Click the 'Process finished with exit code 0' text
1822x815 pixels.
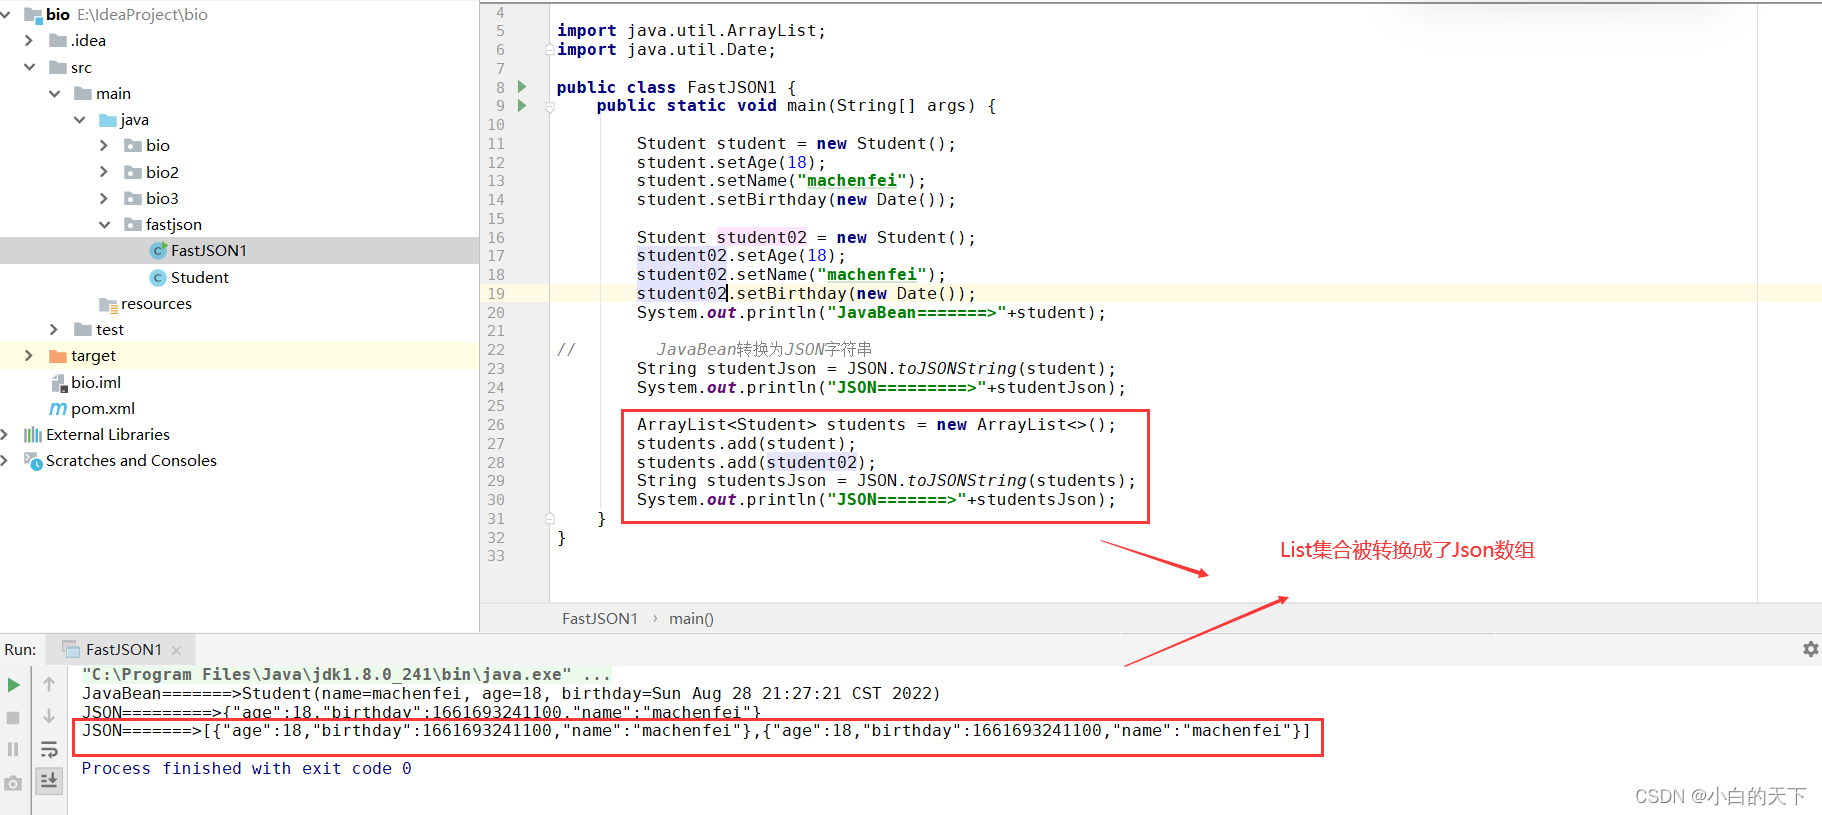[246, 768]
